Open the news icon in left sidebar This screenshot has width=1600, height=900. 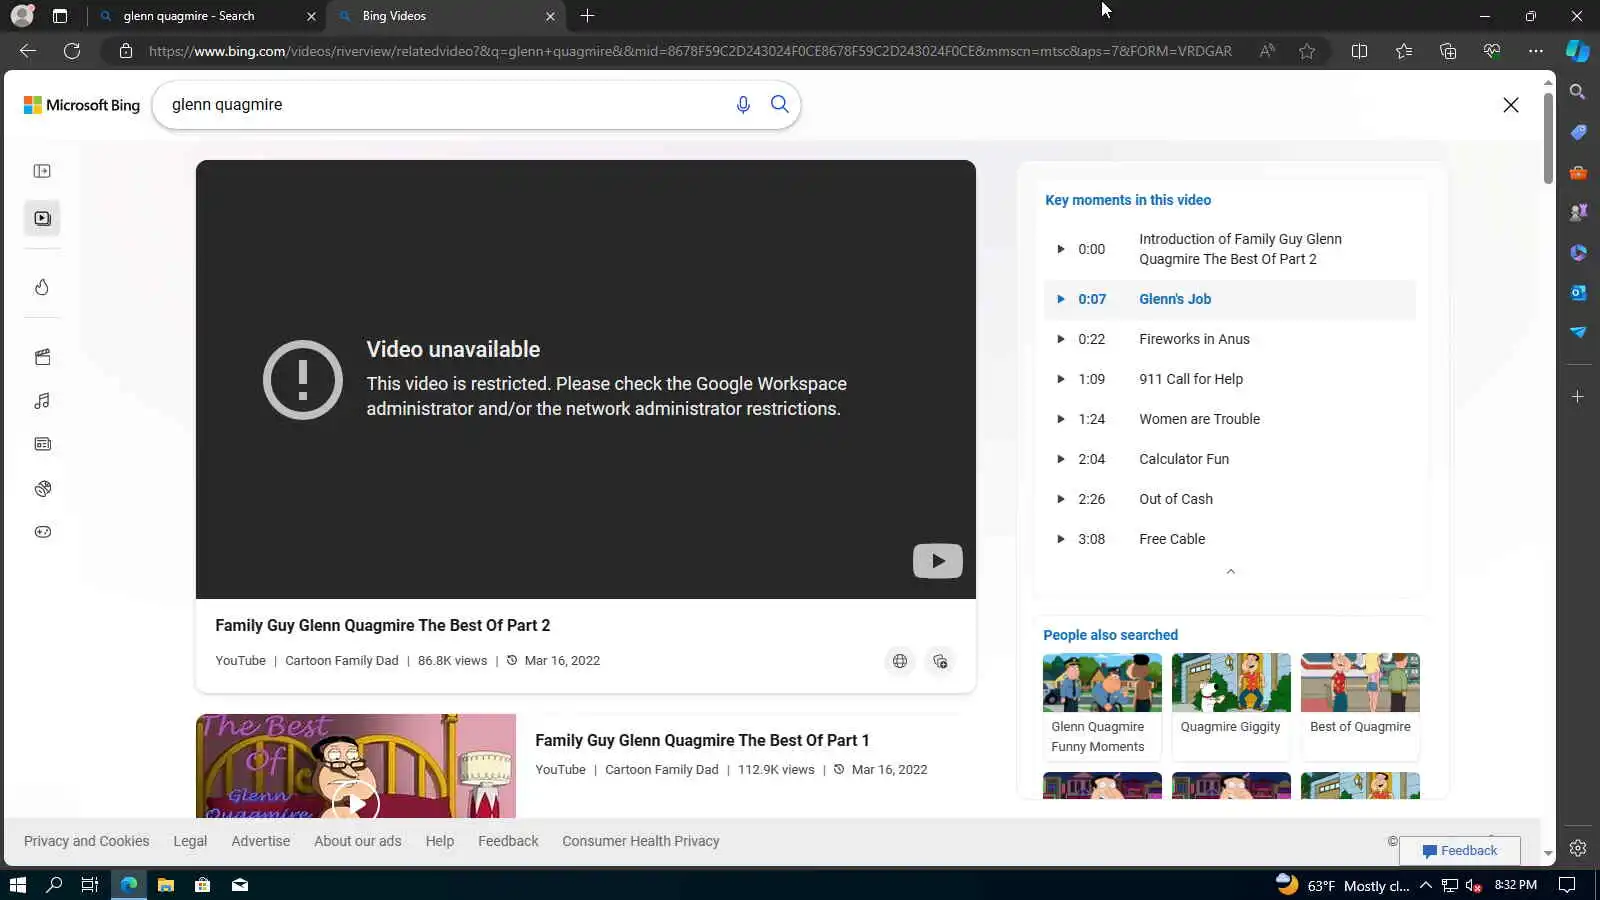coord(42,444)
